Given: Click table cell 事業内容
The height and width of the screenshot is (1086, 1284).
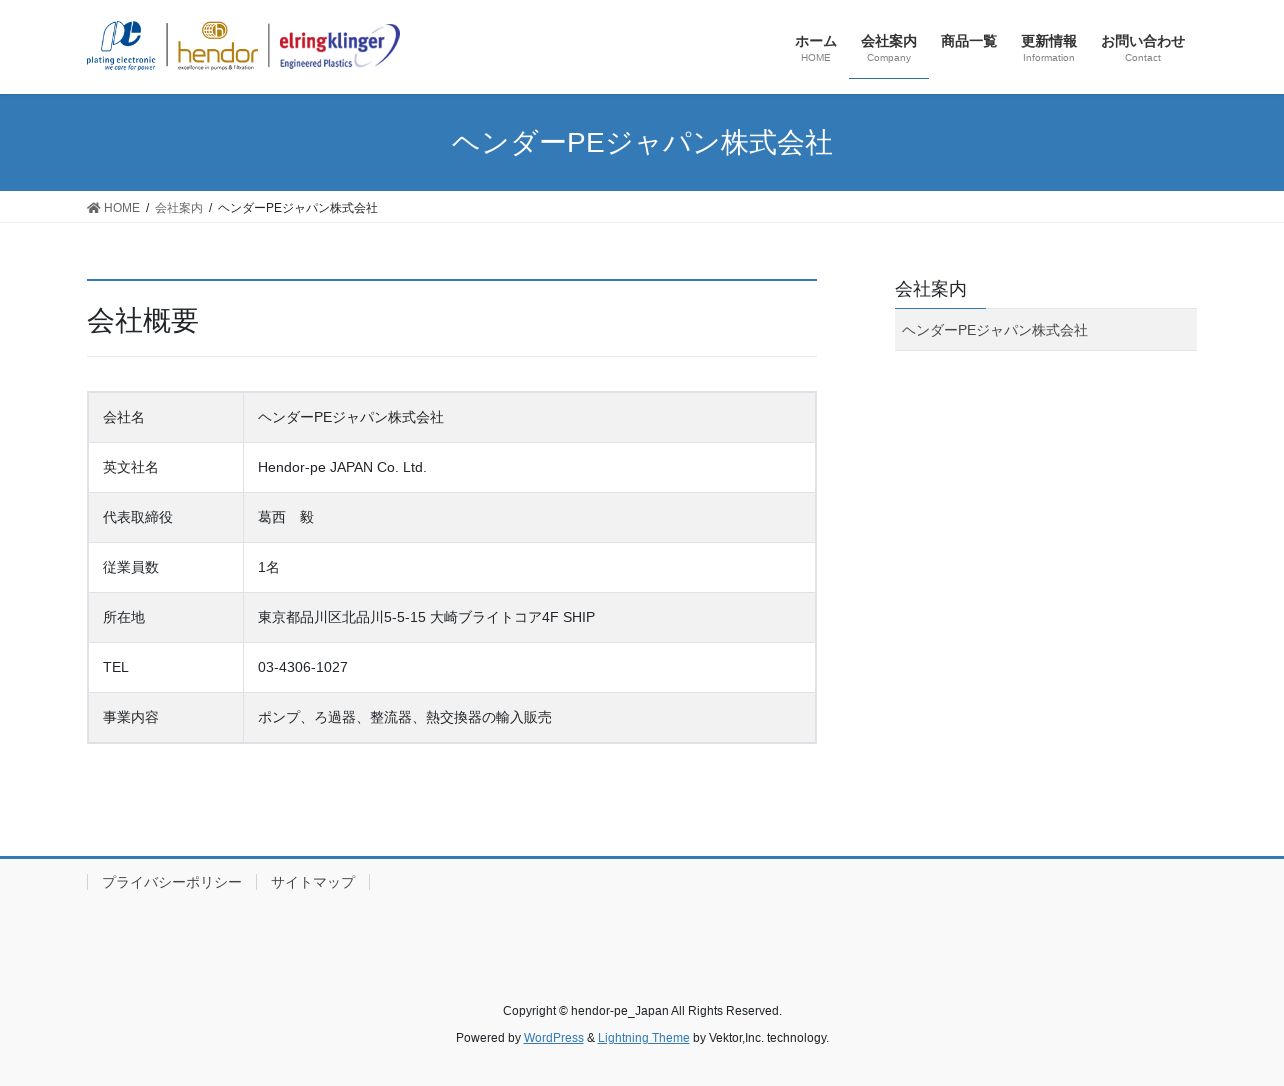Looking at the screenshot, I should point(166,718).
